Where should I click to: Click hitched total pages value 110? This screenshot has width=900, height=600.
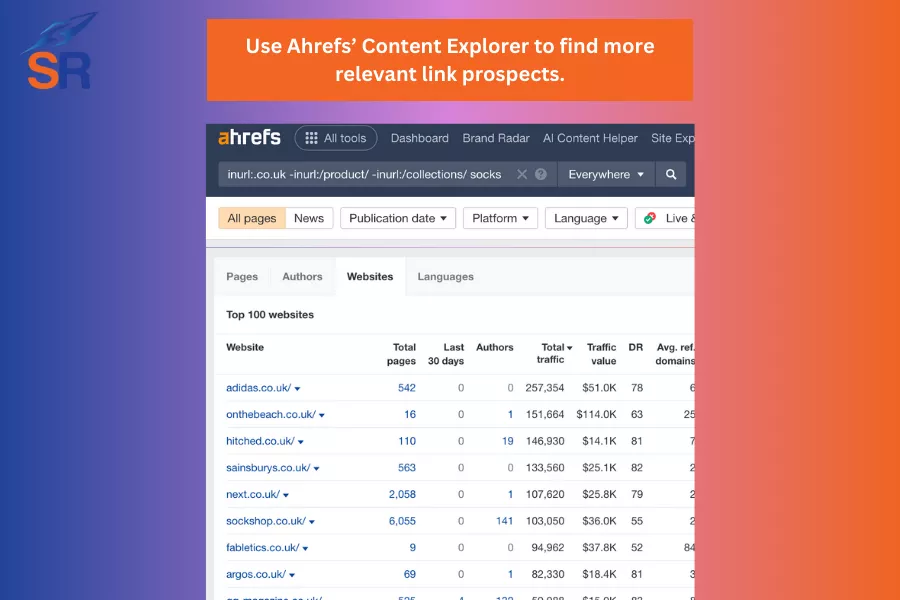point(407,441)
